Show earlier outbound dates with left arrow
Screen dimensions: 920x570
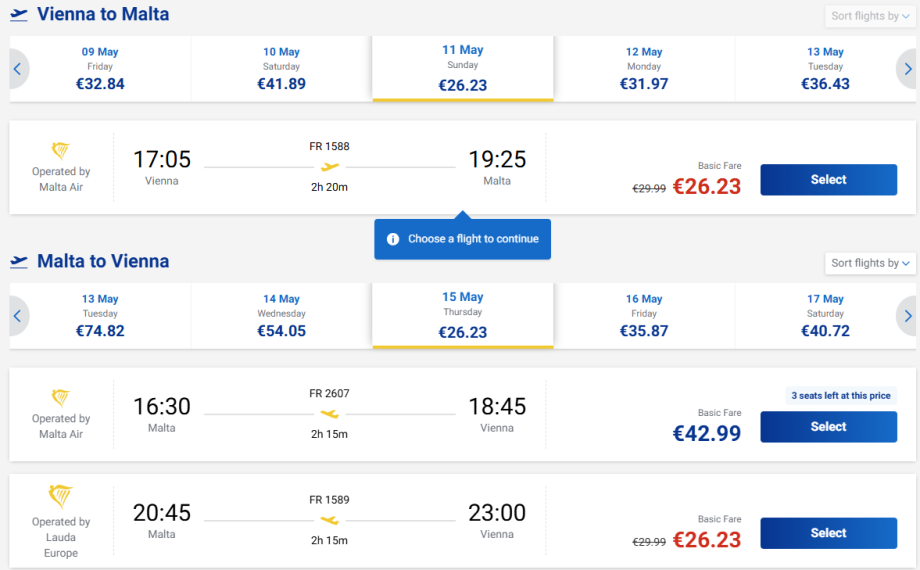[x=17, y=69]
